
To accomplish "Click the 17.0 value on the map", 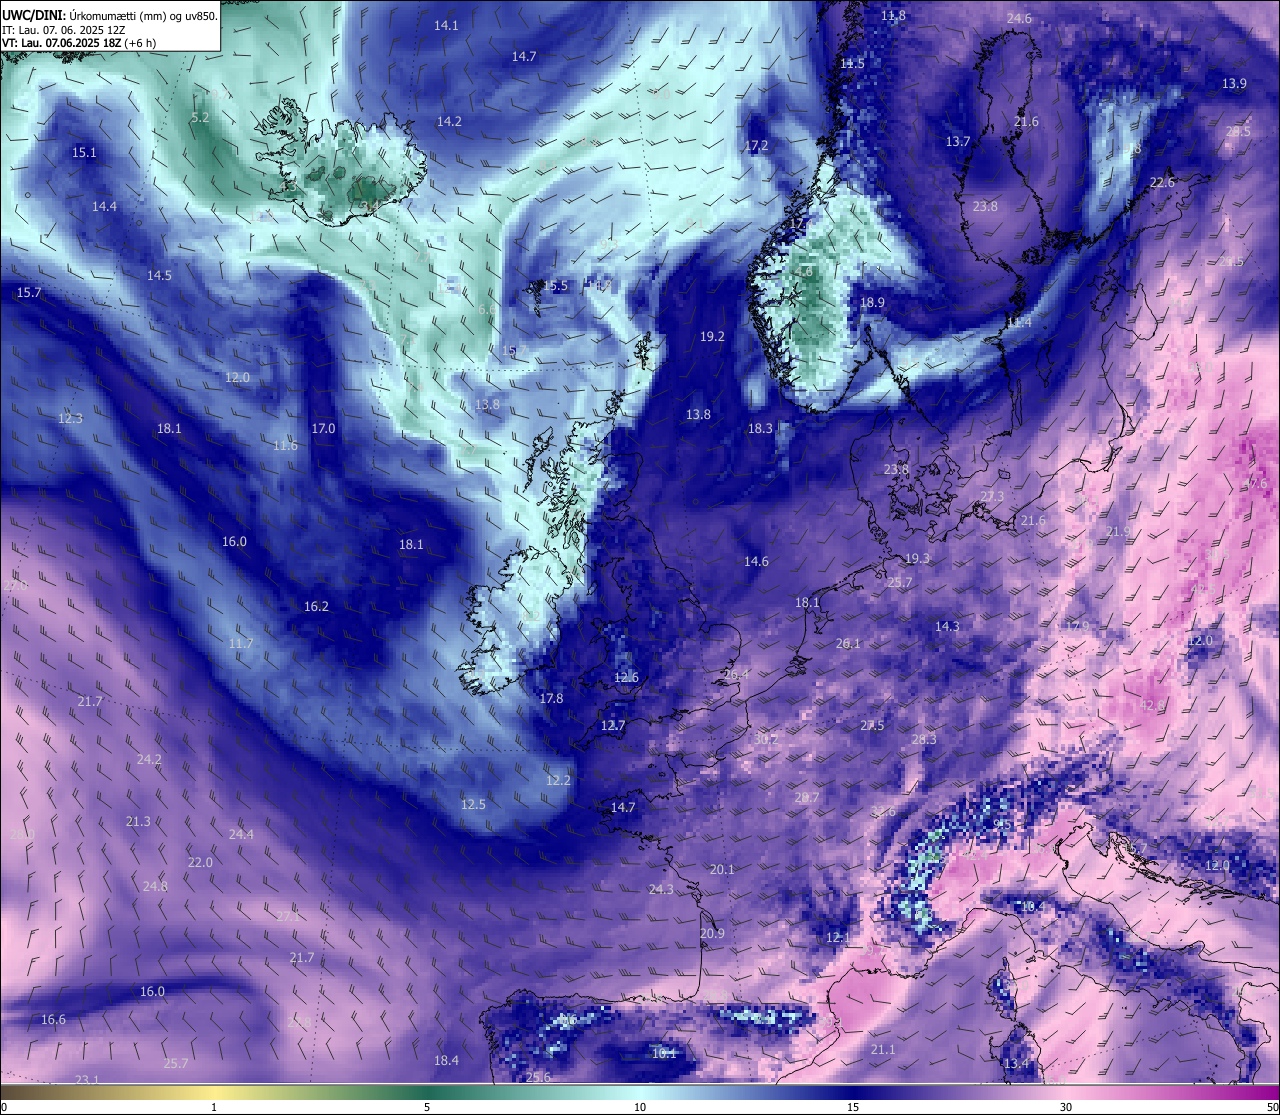I will (323, 428).
